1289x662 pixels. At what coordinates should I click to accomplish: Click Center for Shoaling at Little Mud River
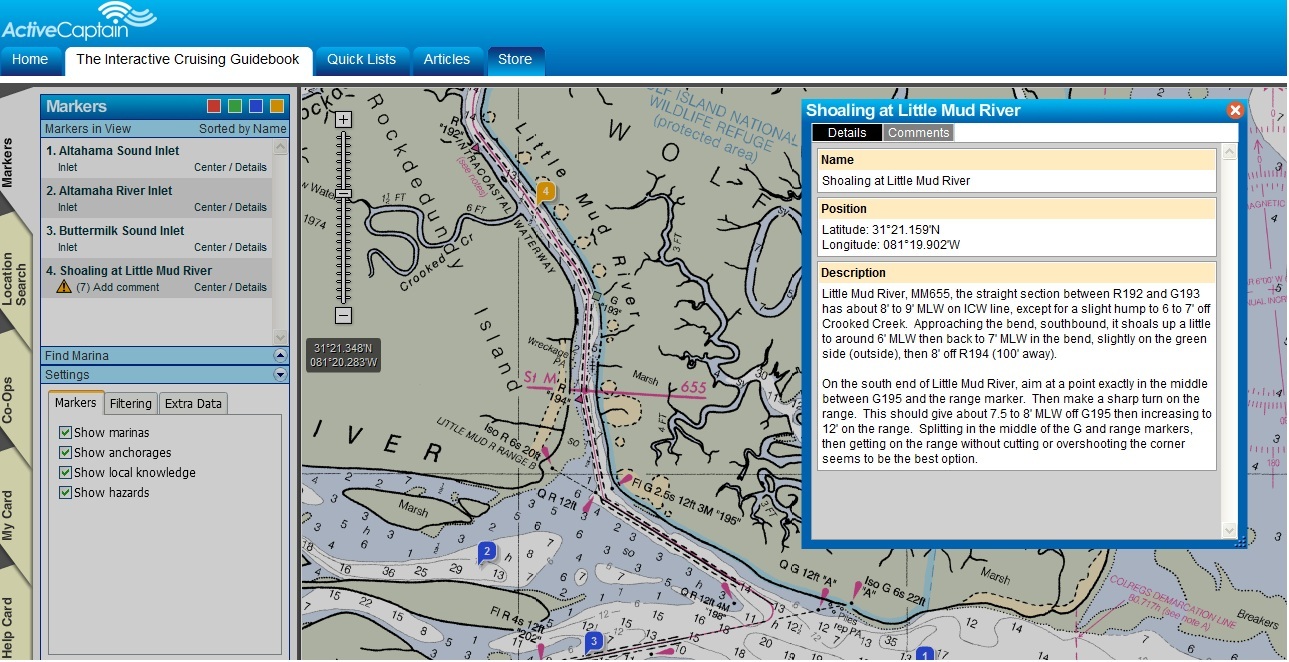210,288
